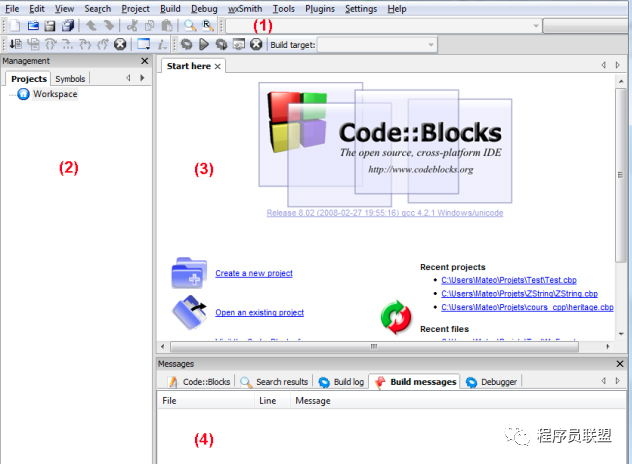Click the Replace icon in toolbar
Screen dimensions: 632x464
click(208, 26)
